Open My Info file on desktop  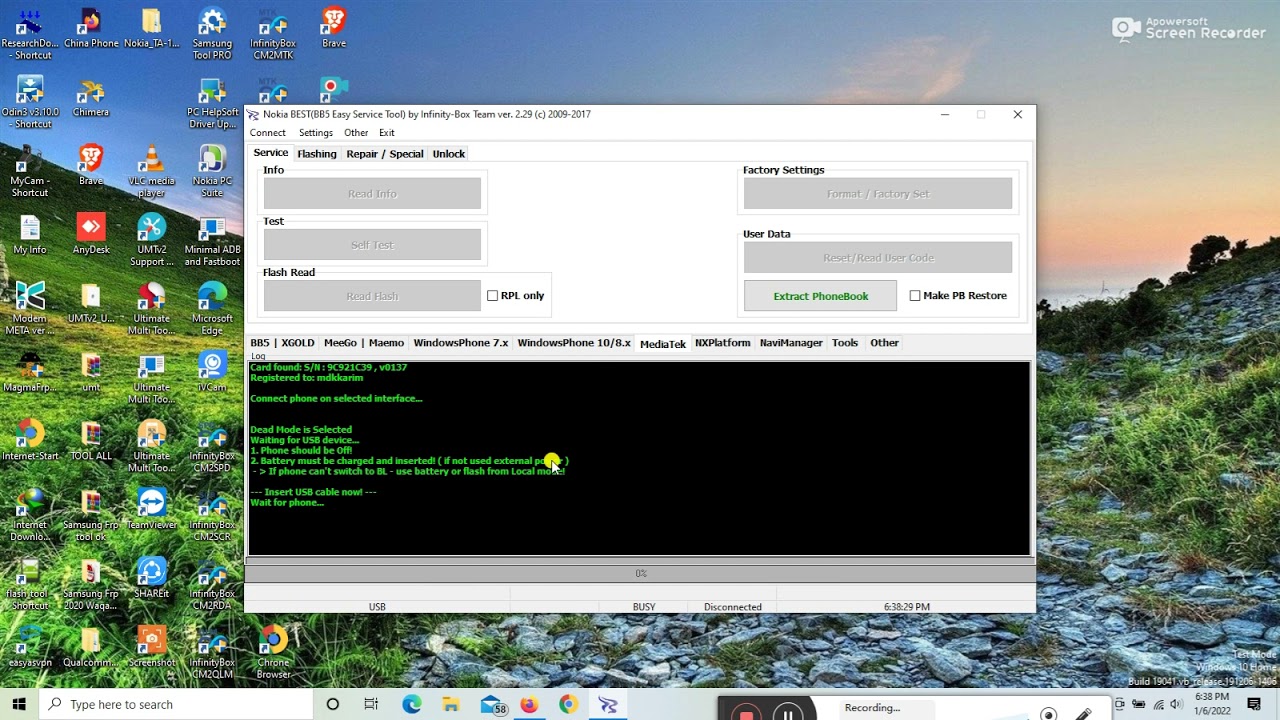coord(30,234)
